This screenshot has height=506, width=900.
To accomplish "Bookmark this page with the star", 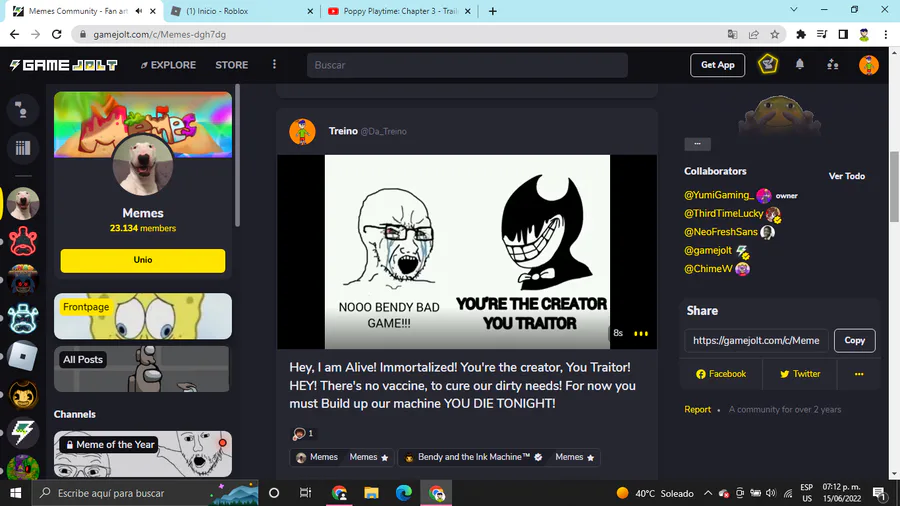I will coord(775,34).
